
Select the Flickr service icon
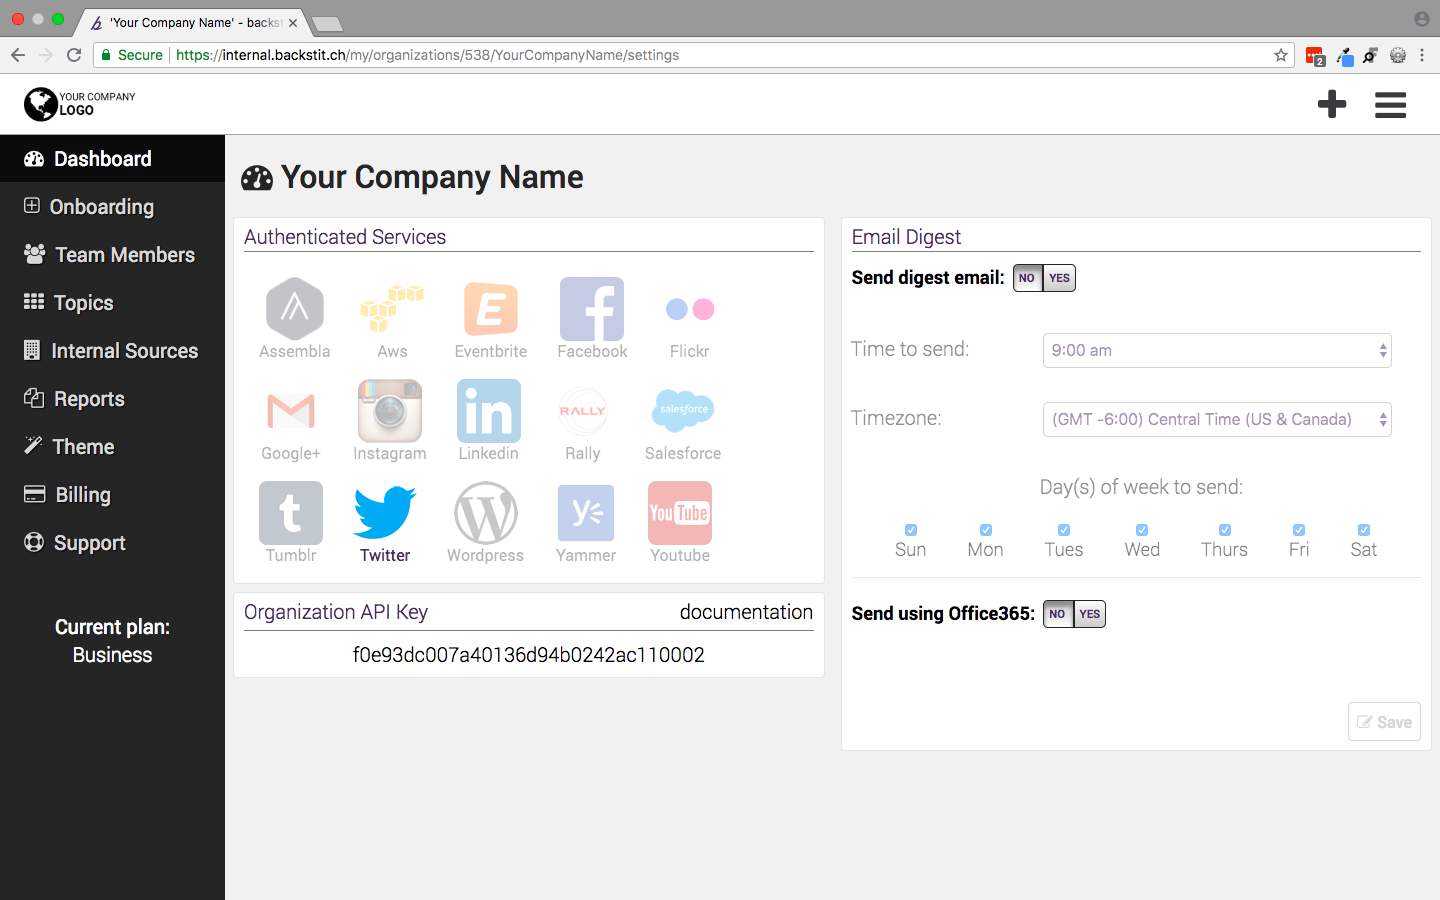coord(690,309)
